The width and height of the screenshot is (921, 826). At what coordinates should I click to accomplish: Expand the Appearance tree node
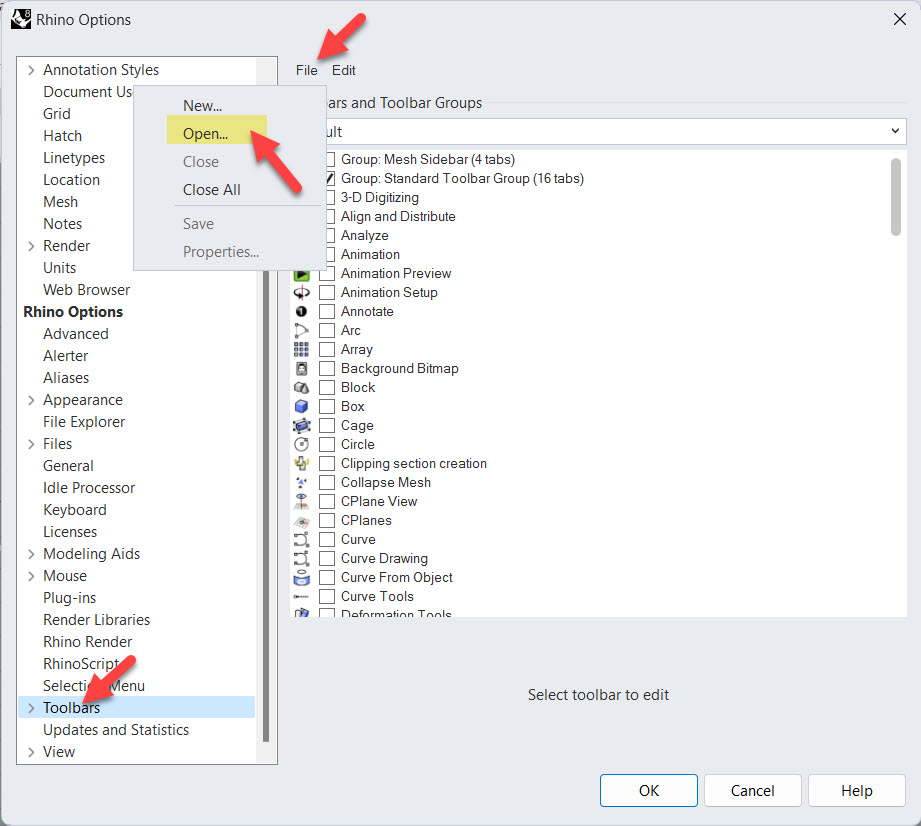pos(31,400)
